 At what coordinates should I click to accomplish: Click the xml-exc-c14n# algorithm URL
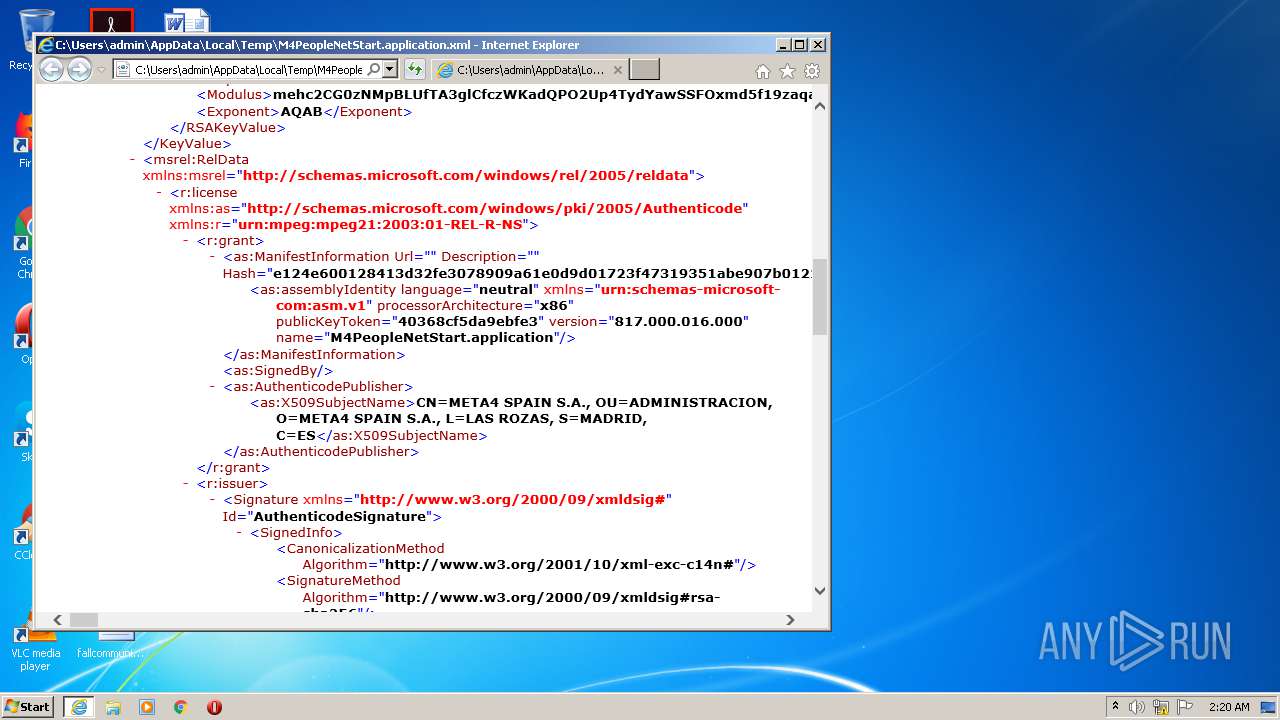click(560, 564)
